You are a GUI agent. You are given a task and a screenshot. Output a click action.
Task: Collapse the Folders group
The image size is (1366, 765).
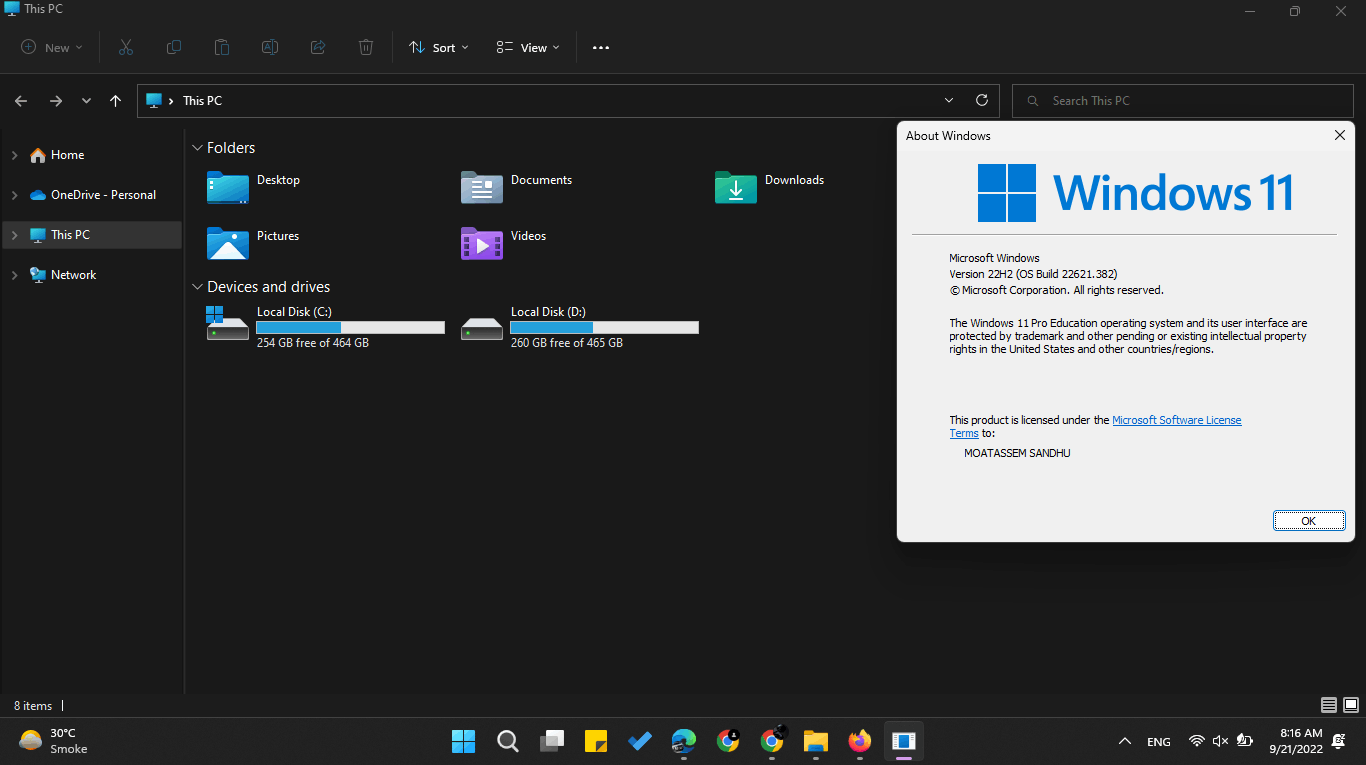197,148
